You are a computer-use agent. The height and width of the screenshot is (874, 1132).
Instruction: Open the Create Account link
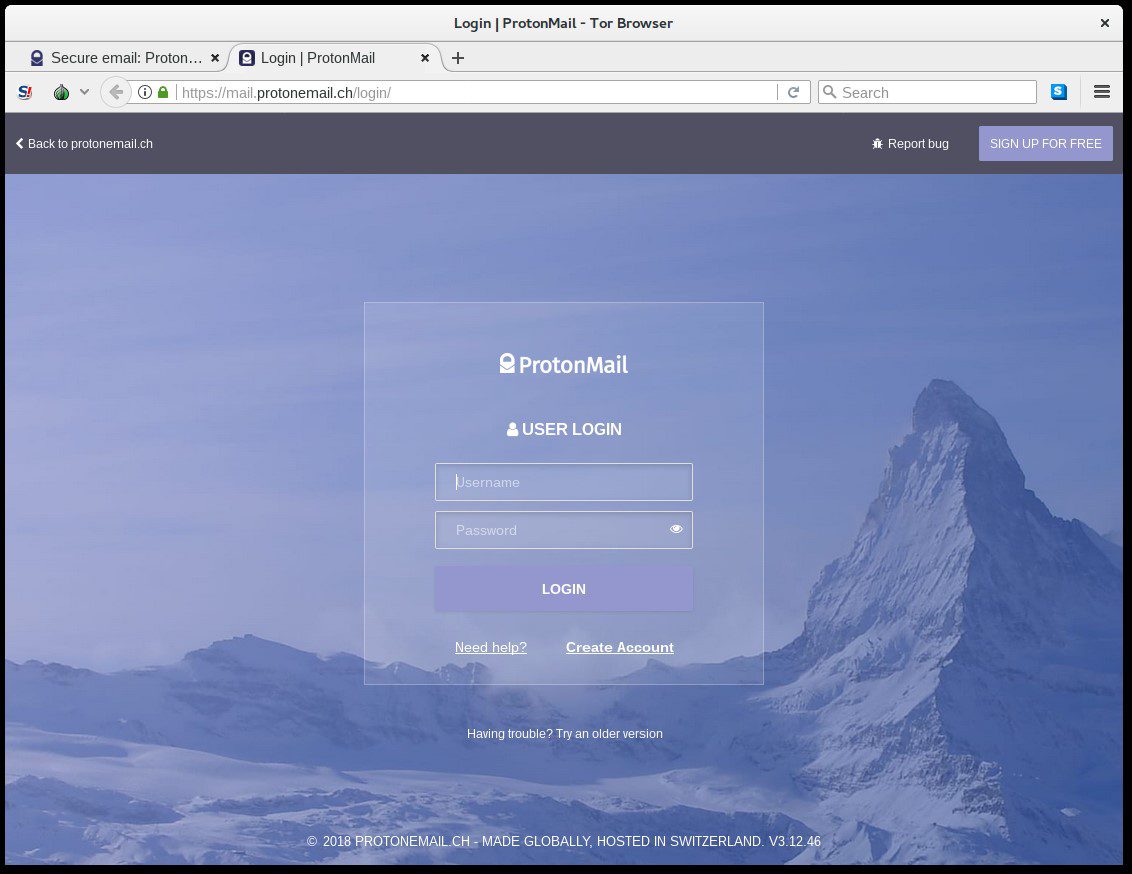pyautogui.click(x=619, y=647)
